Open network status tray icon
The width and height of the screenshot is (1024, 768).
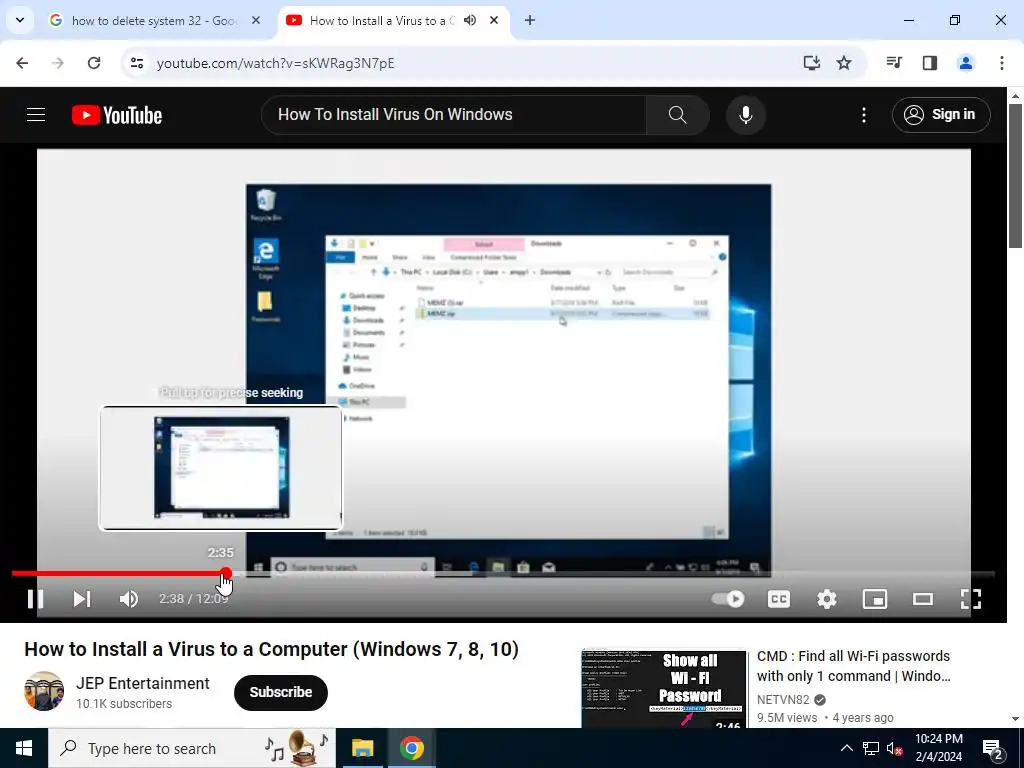click(871, 748)
